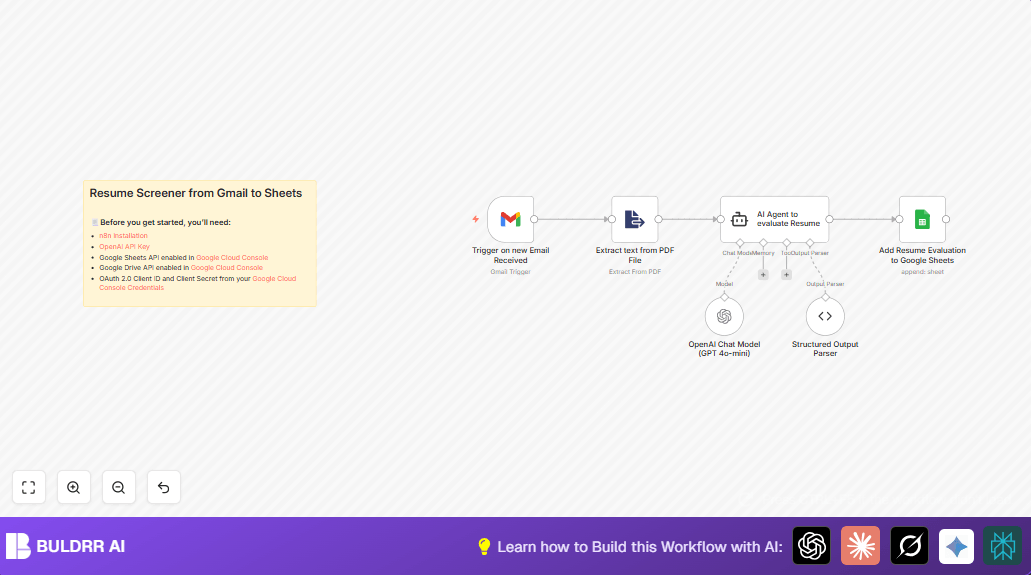The width and height of the screenshot is (1031, 575).
Task: Click the 'append: sheet' subtitle
Action: pyautogui.click(x=922, y=272)
